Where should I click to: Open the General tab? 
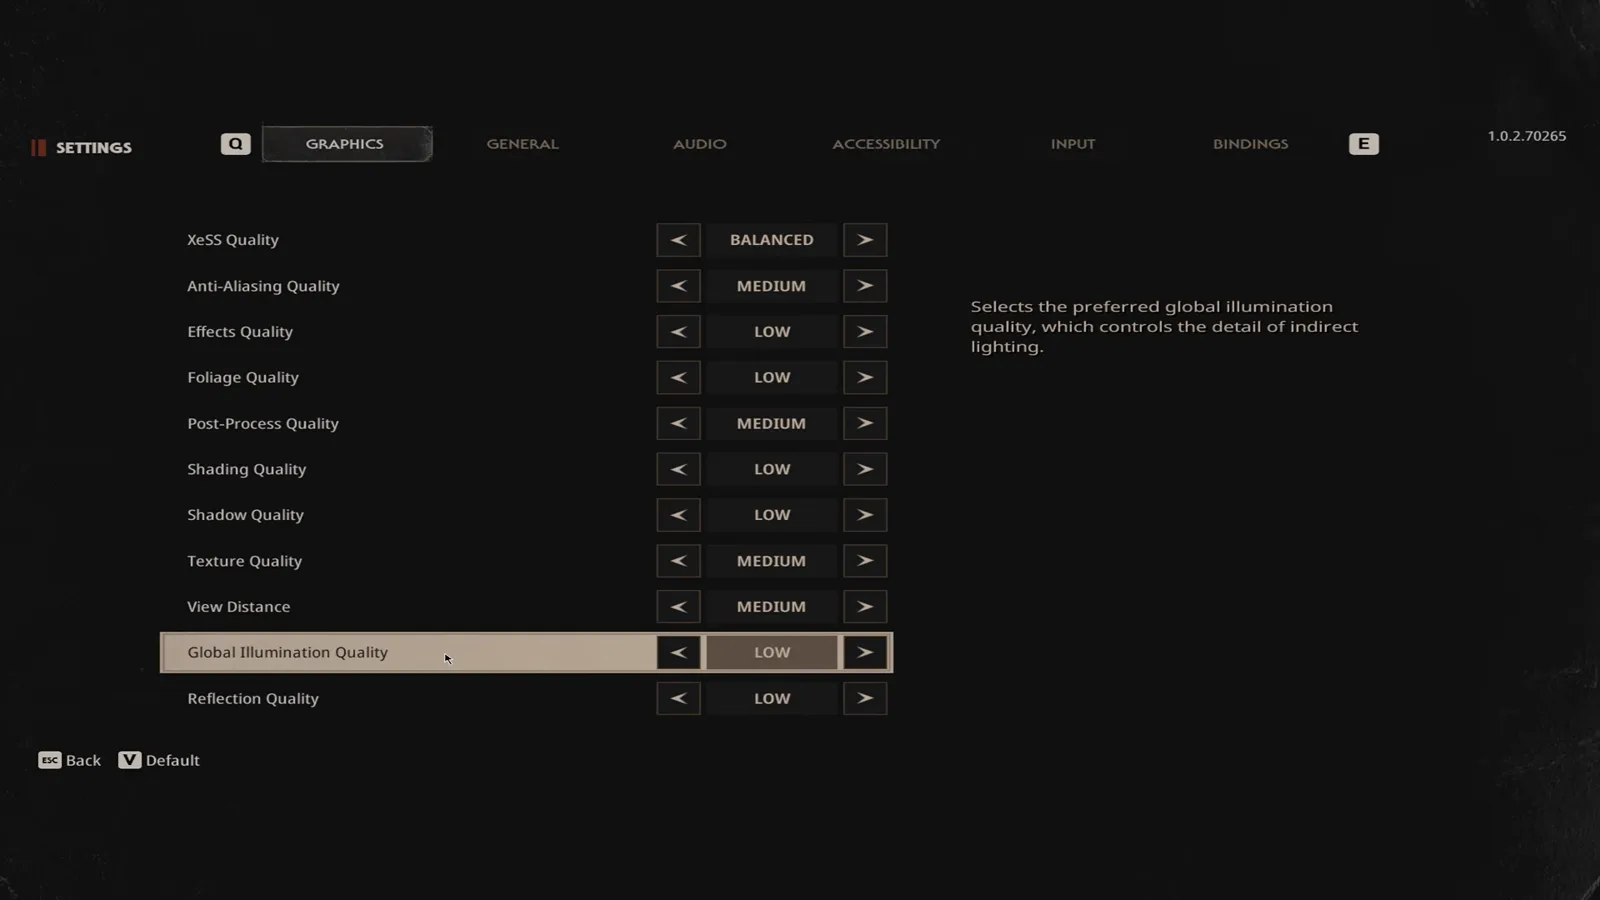[523, 144]
